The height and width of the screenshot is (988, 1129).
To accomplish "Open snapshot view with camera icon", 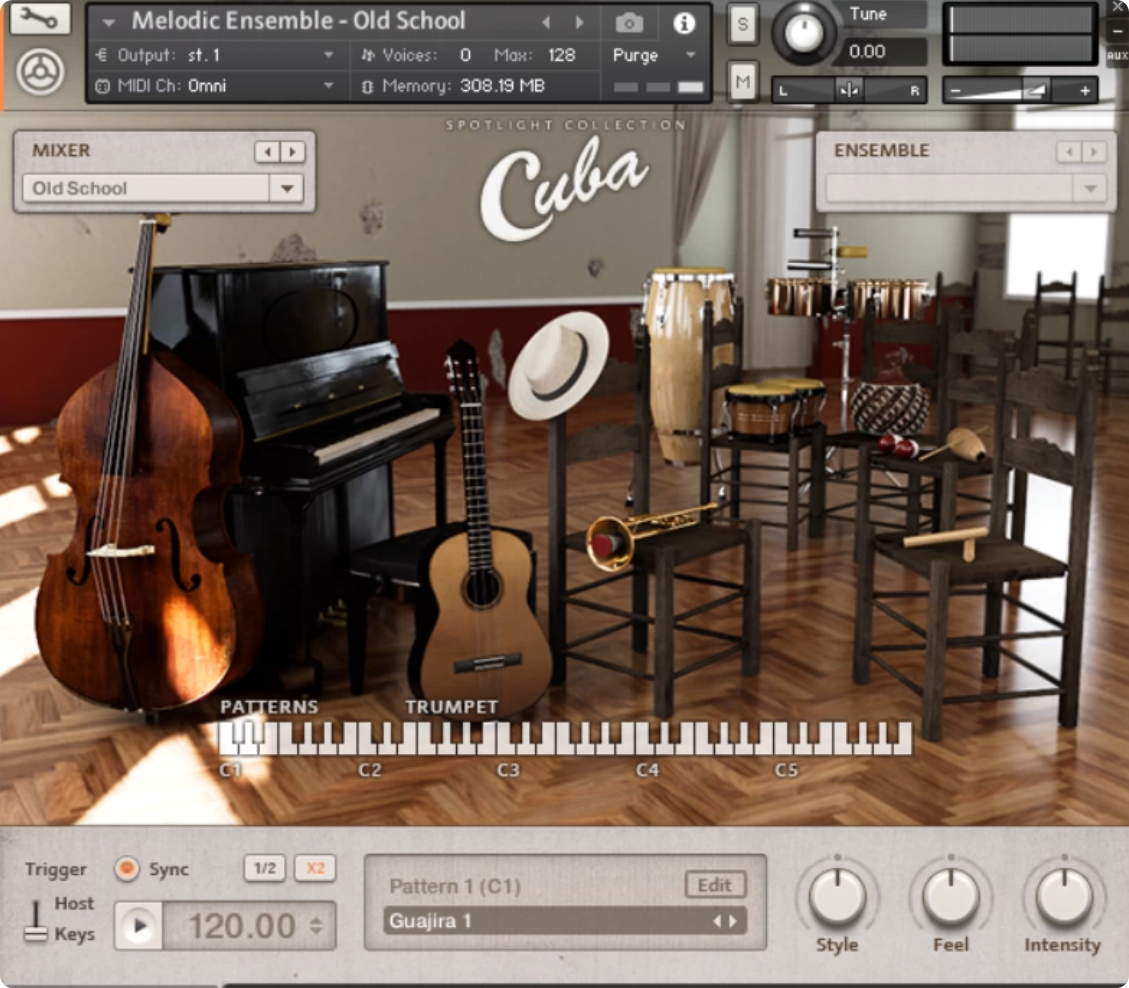I will (x=629, y=23).
